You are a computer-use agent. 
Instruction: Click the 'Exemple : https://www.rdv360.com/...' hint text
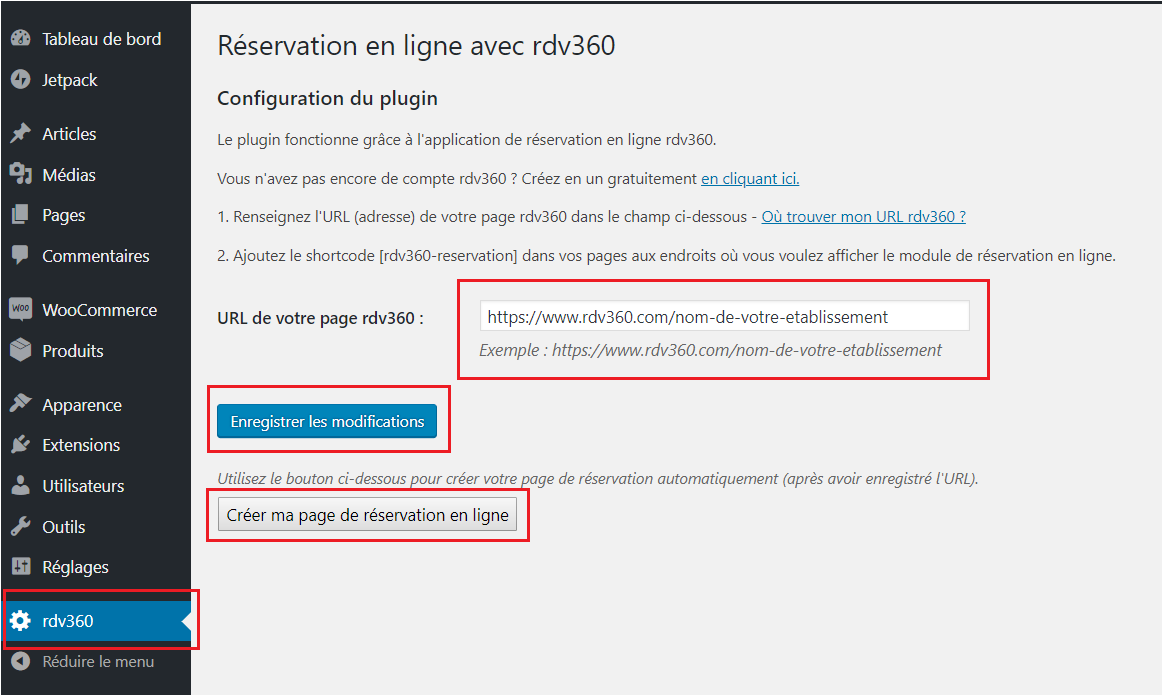pyautogui.click(x=711, y=349)
